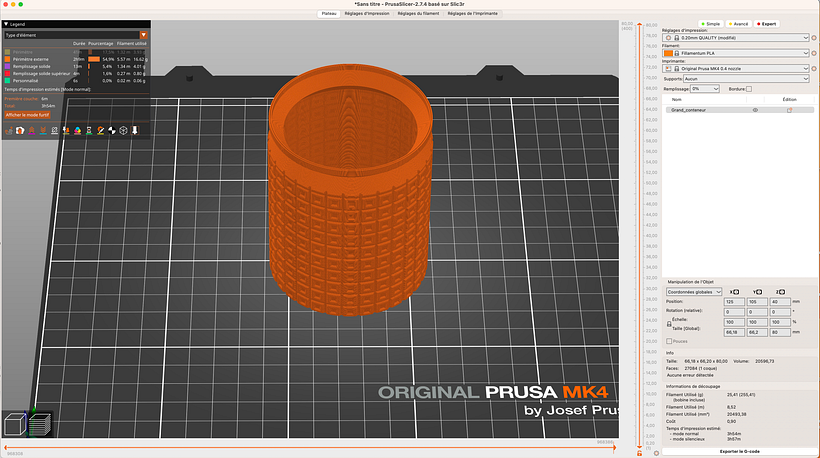Image resolution: width=820 pixels, height=458 pixels.
Task: Open the Remplissage percentage dropdown
Action: 707,88
